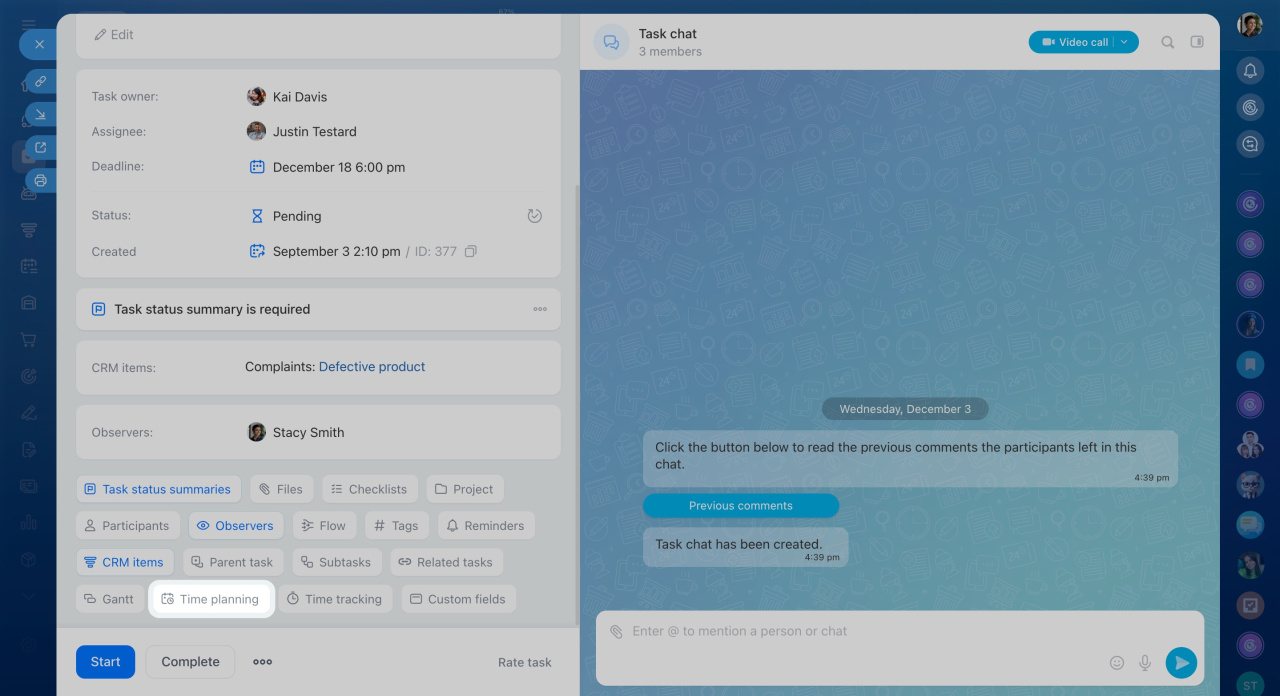Open the notifications bell in right sidebar

pyautogui.click(x=1249, y=70)
